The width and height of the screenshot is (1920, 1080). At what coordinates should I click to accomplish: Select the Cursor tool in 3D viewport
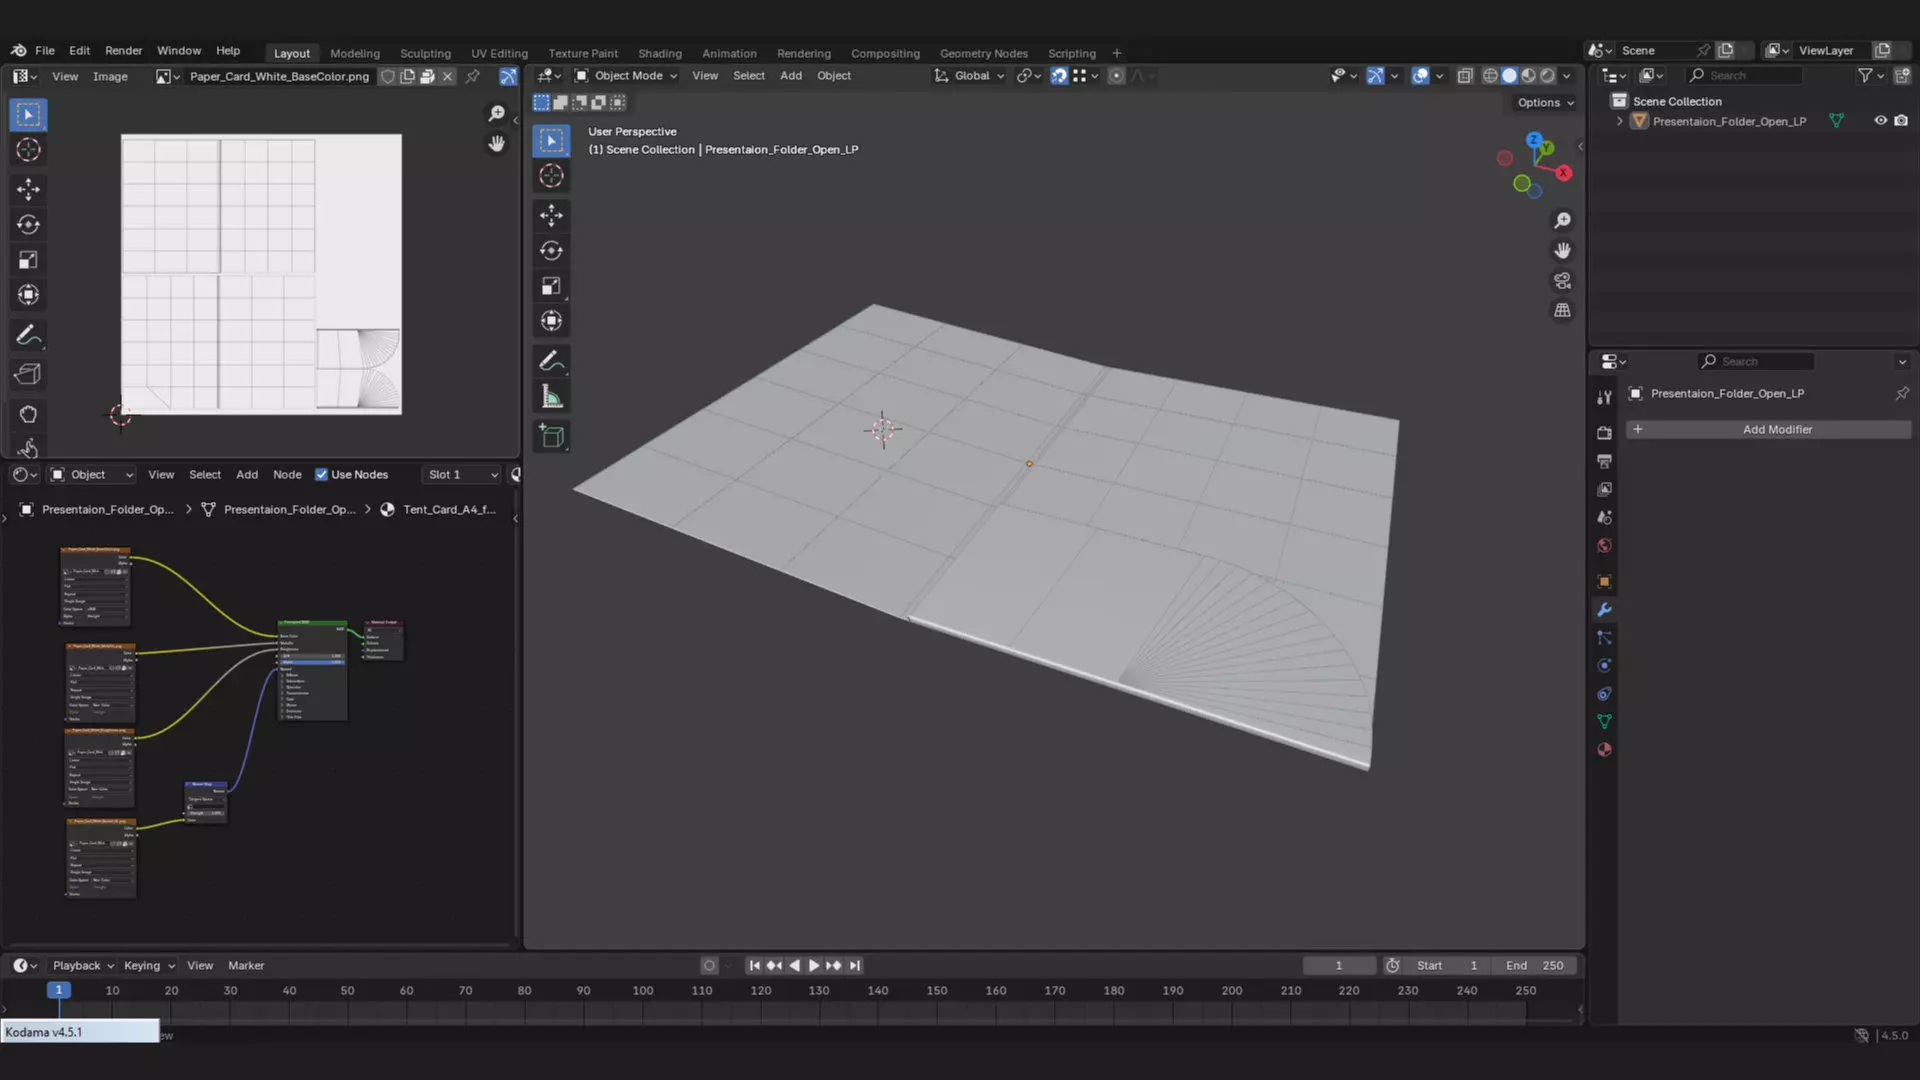pyautogui.click(x=551, y=176)
